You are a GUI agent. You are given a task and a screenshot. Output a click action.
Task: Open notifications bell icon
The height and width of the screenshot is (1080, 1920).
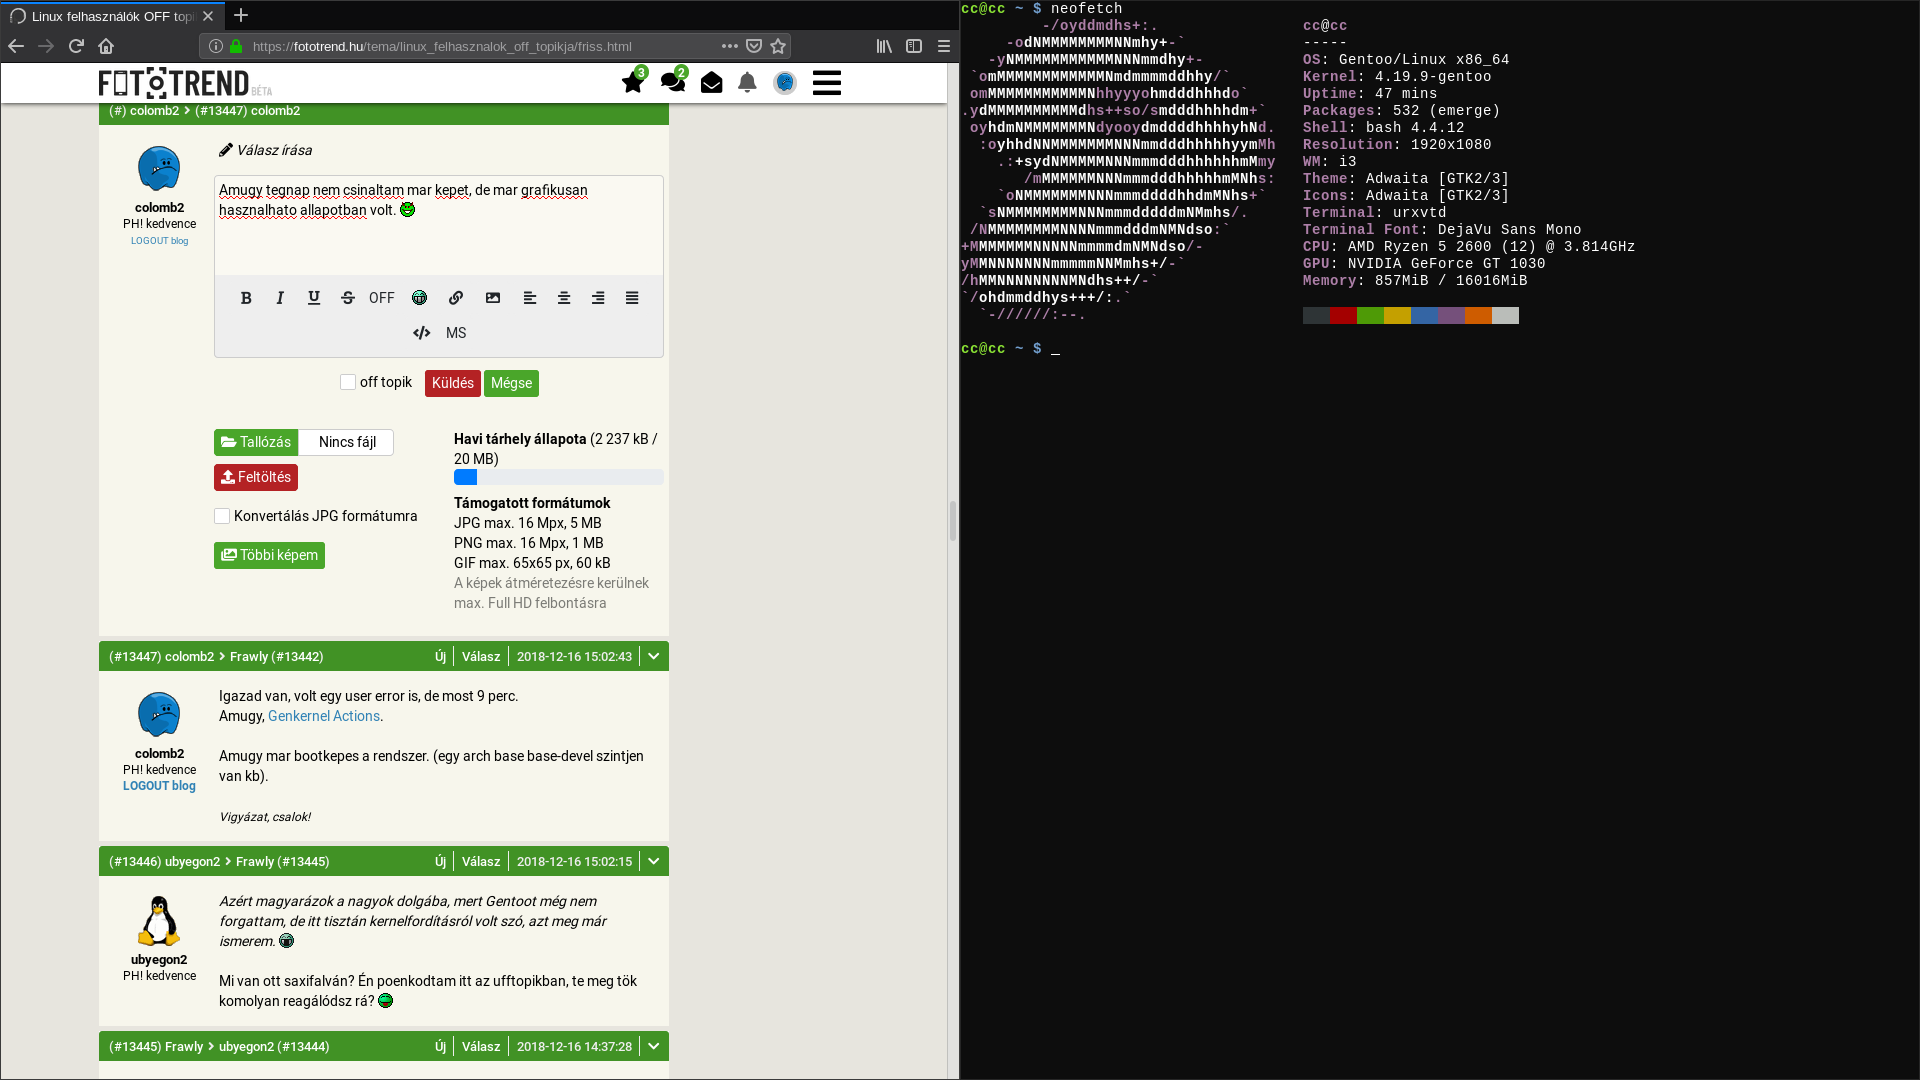click(747, 83)
